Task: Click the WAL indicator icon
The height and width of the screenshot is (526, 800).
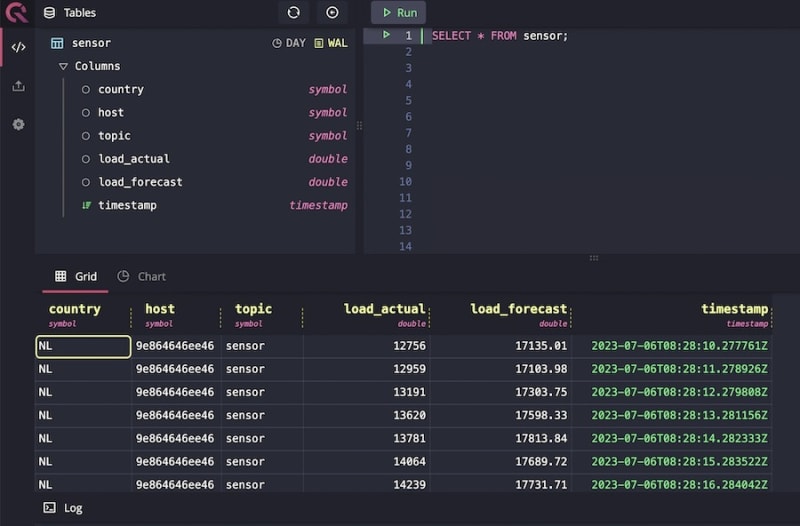Action: (x=319, y=43)
